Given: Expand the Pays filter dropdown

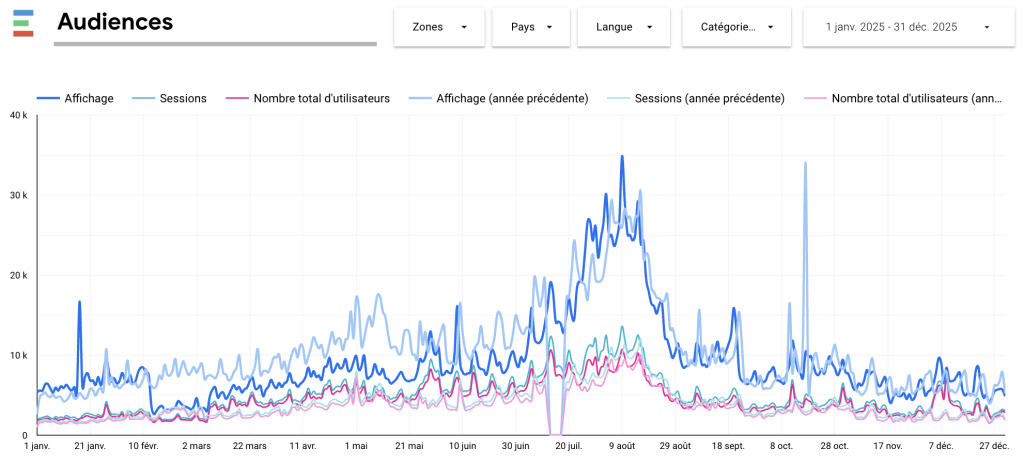Looking at the screenshot, I should (x=531, y=27).
